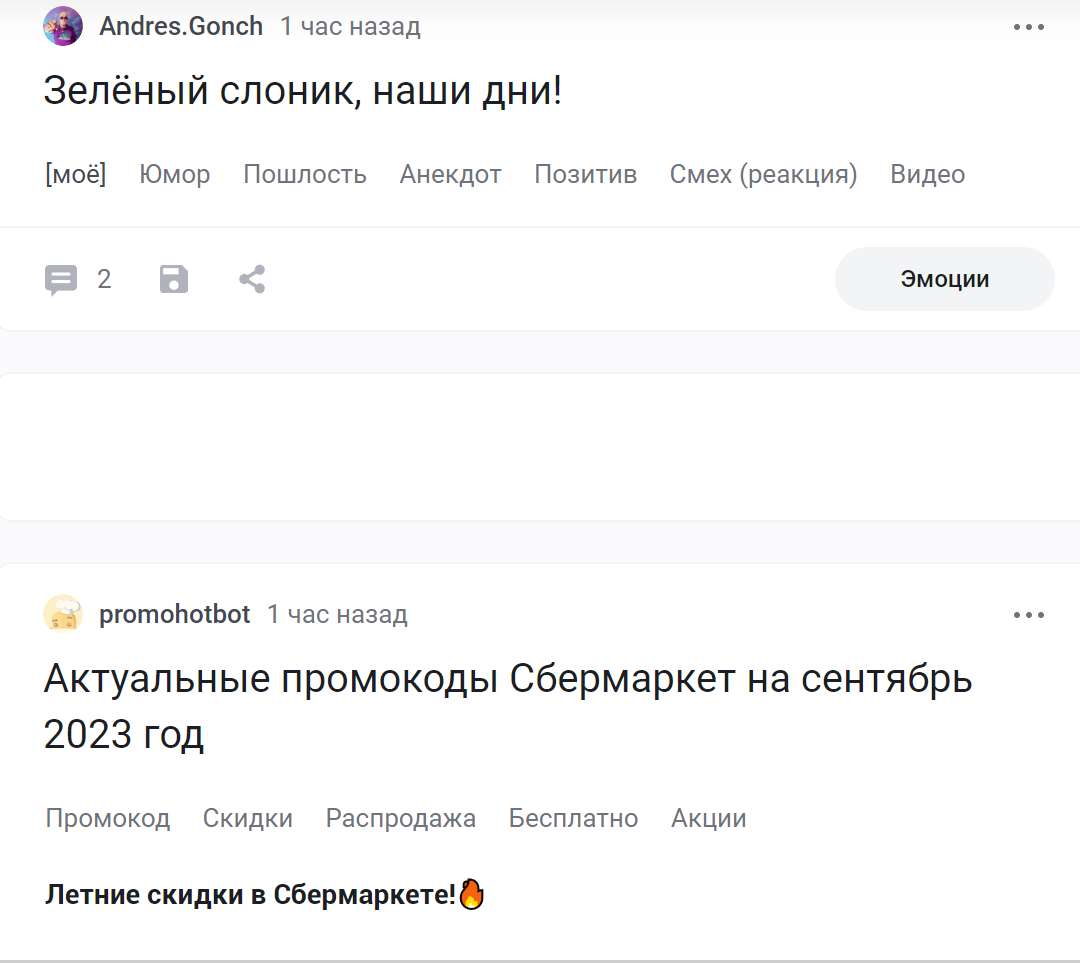Open more options for promohotbot post
This screenshot has height=963, width=1080.
point(1028,615)
